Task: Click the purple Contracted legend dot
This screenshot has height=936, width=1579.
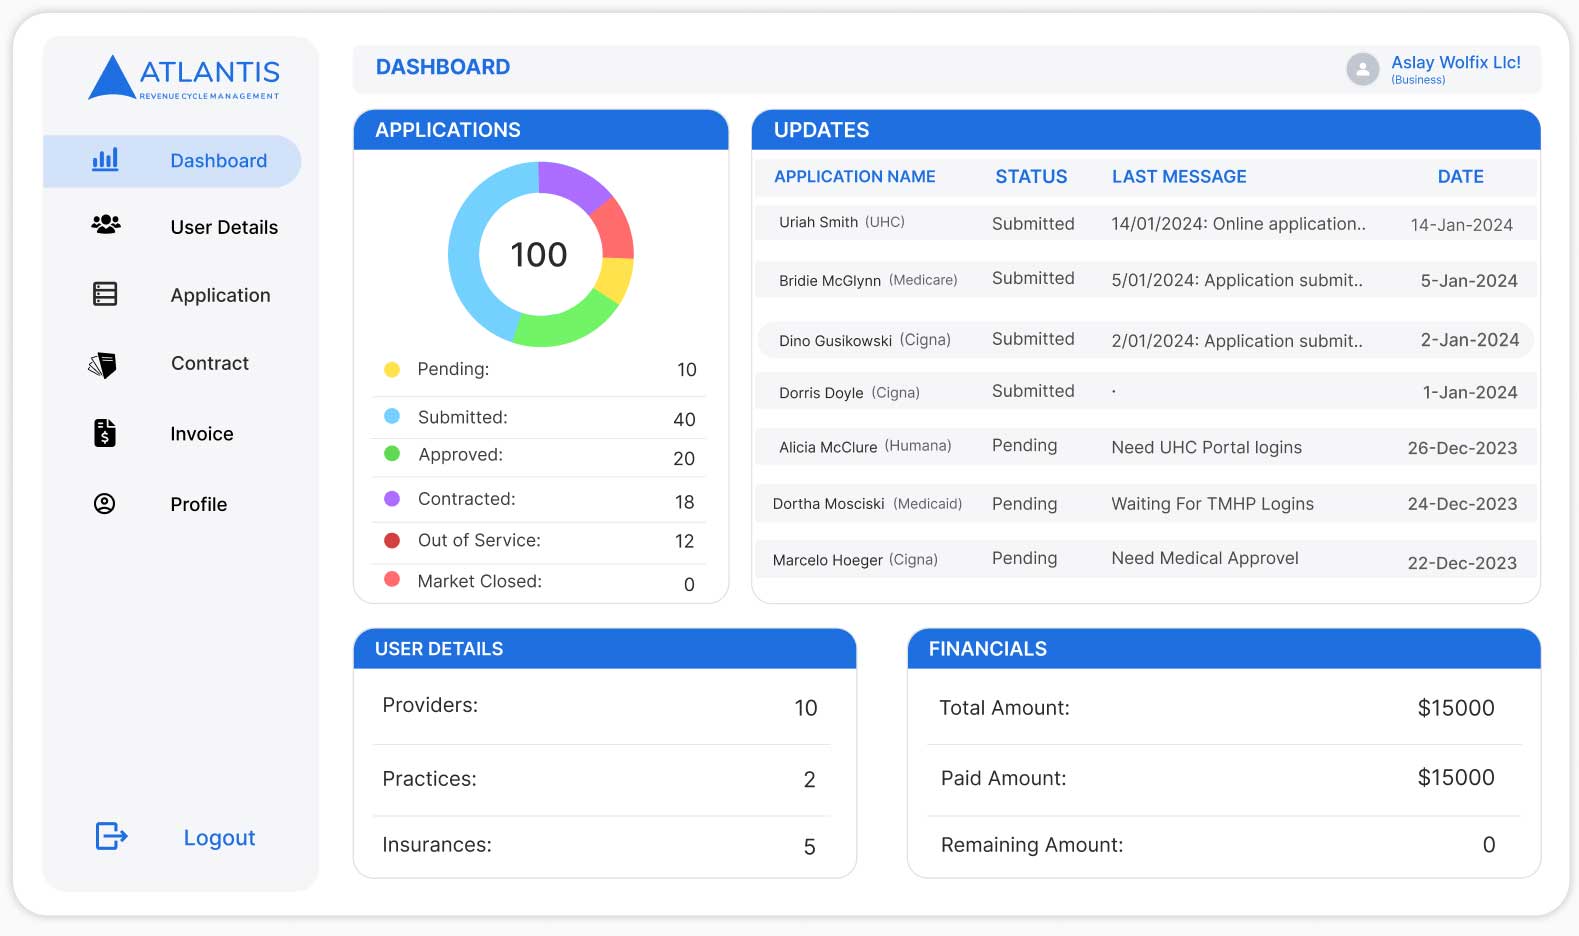Action: 392,498
